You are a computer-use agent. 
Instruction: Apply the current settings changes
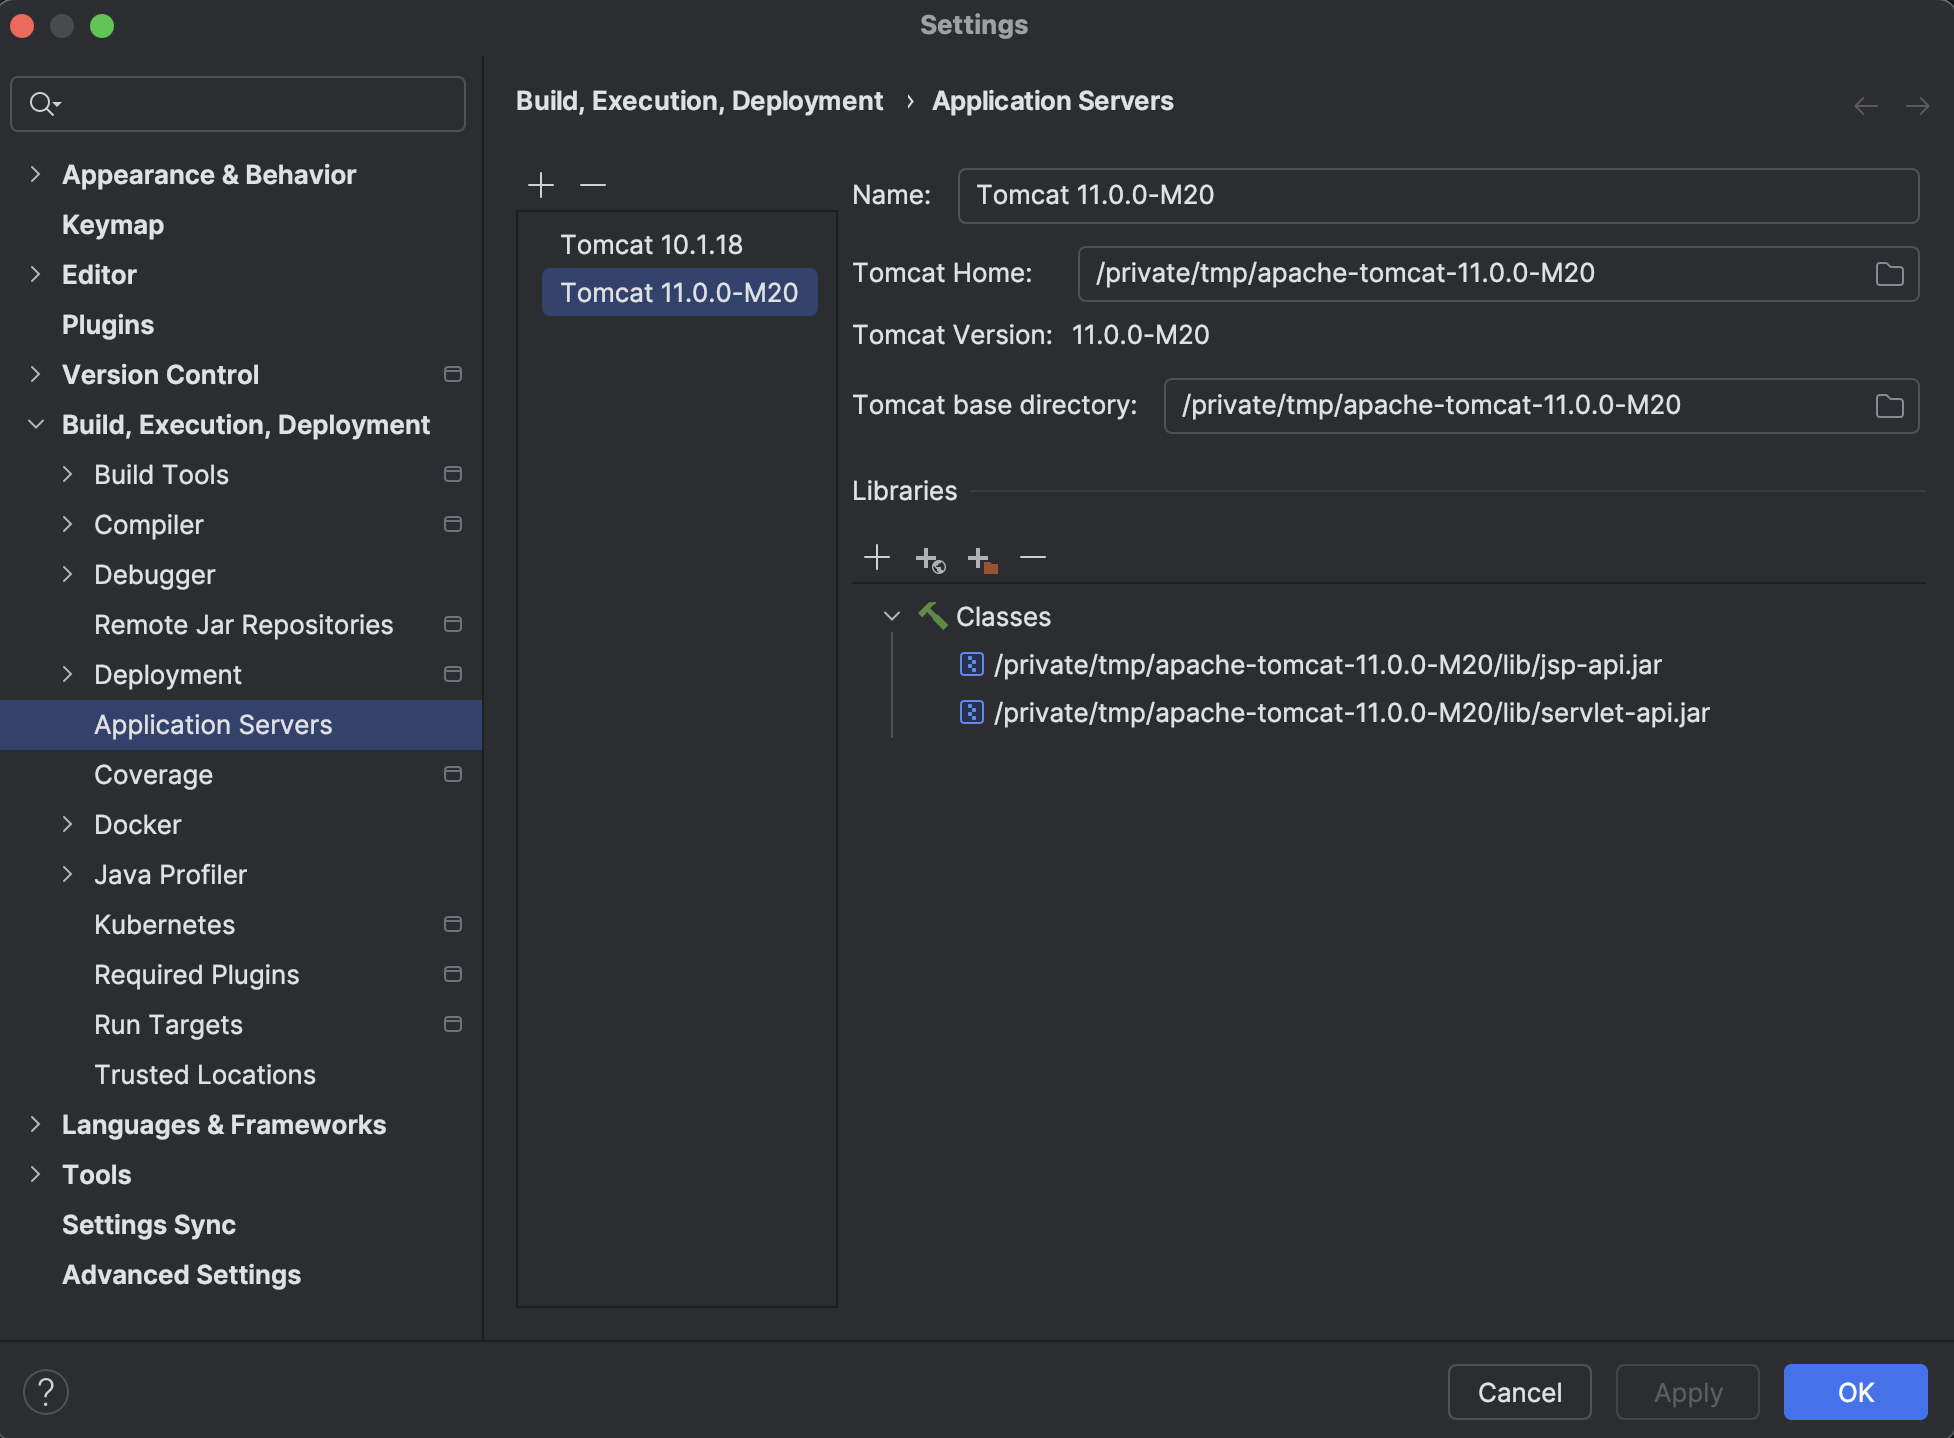1687,1392
